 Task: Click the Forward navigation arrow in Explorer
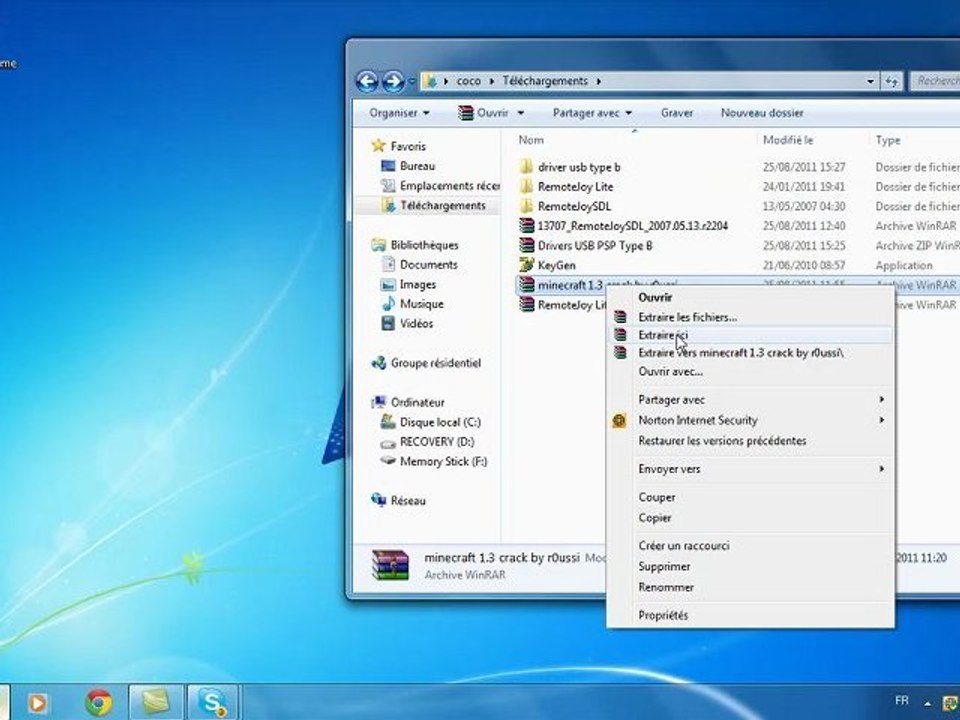393,81
